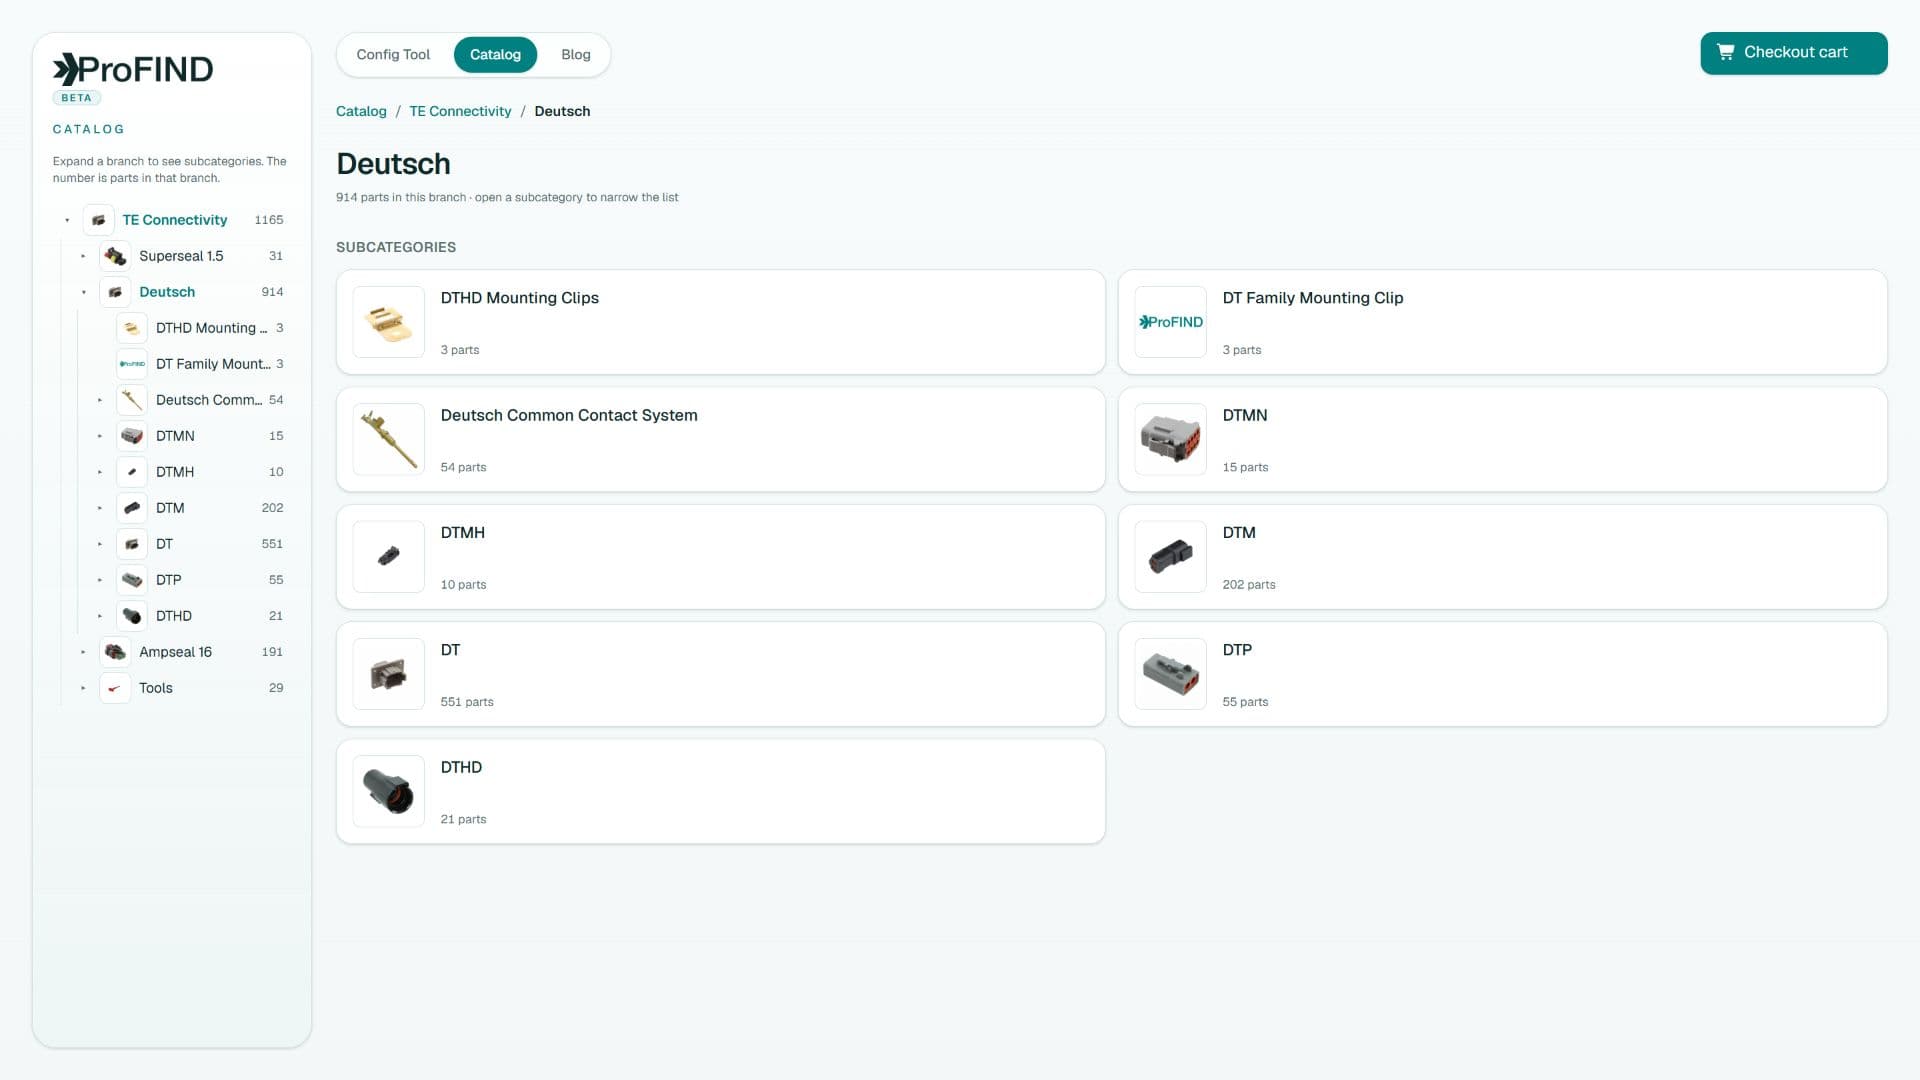
Task: Open the DTM card thumbnail image
Action: (1171, 557)
